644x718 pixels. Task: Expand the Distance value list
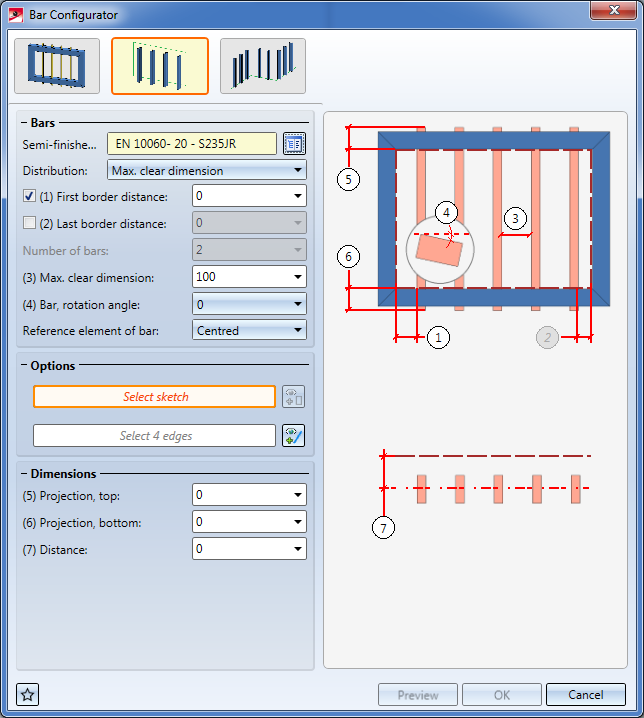coord(298,549)
